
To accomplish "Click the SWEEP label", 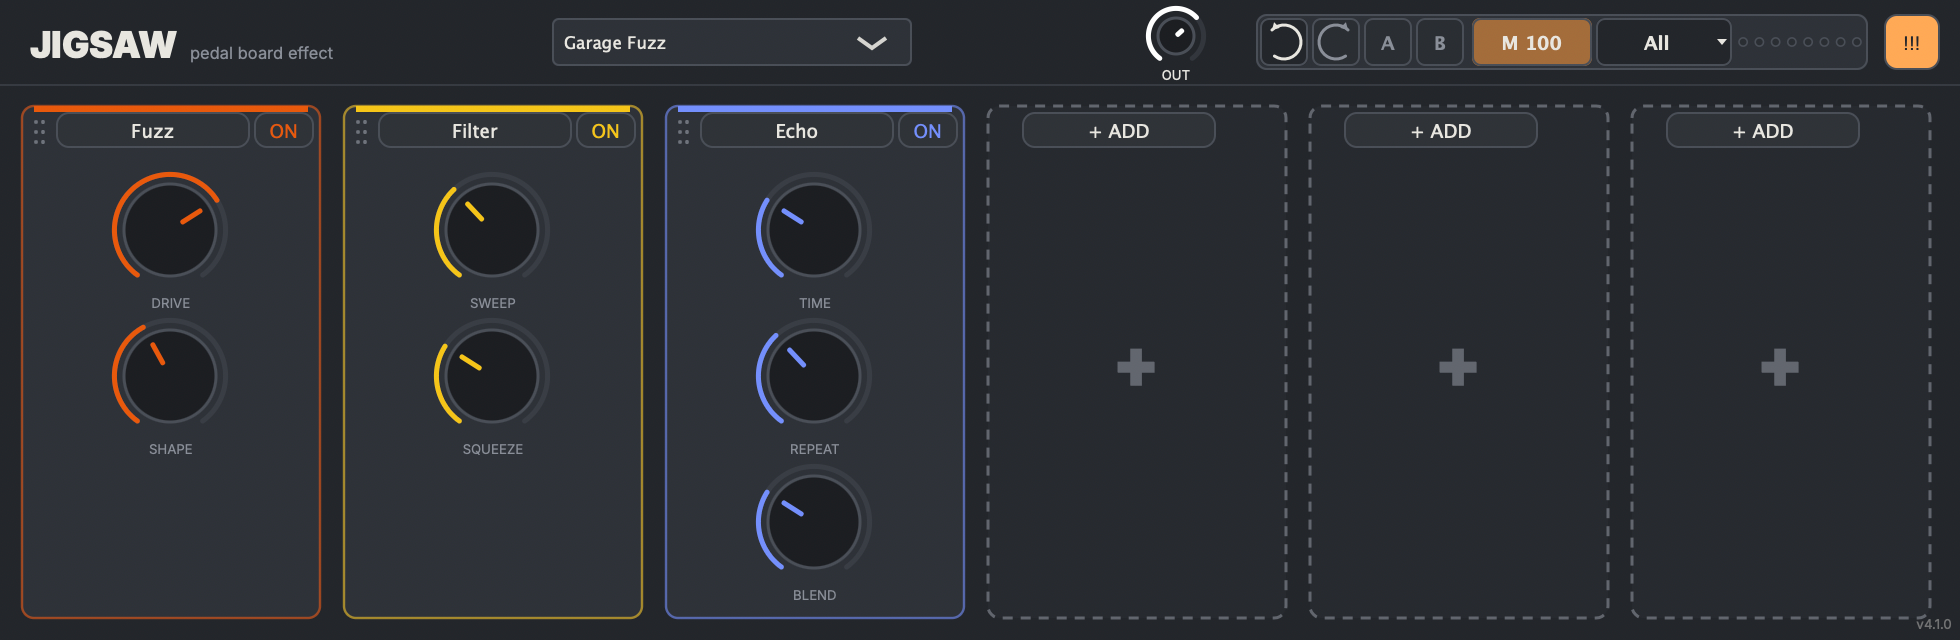I will (x=492, y=303).
